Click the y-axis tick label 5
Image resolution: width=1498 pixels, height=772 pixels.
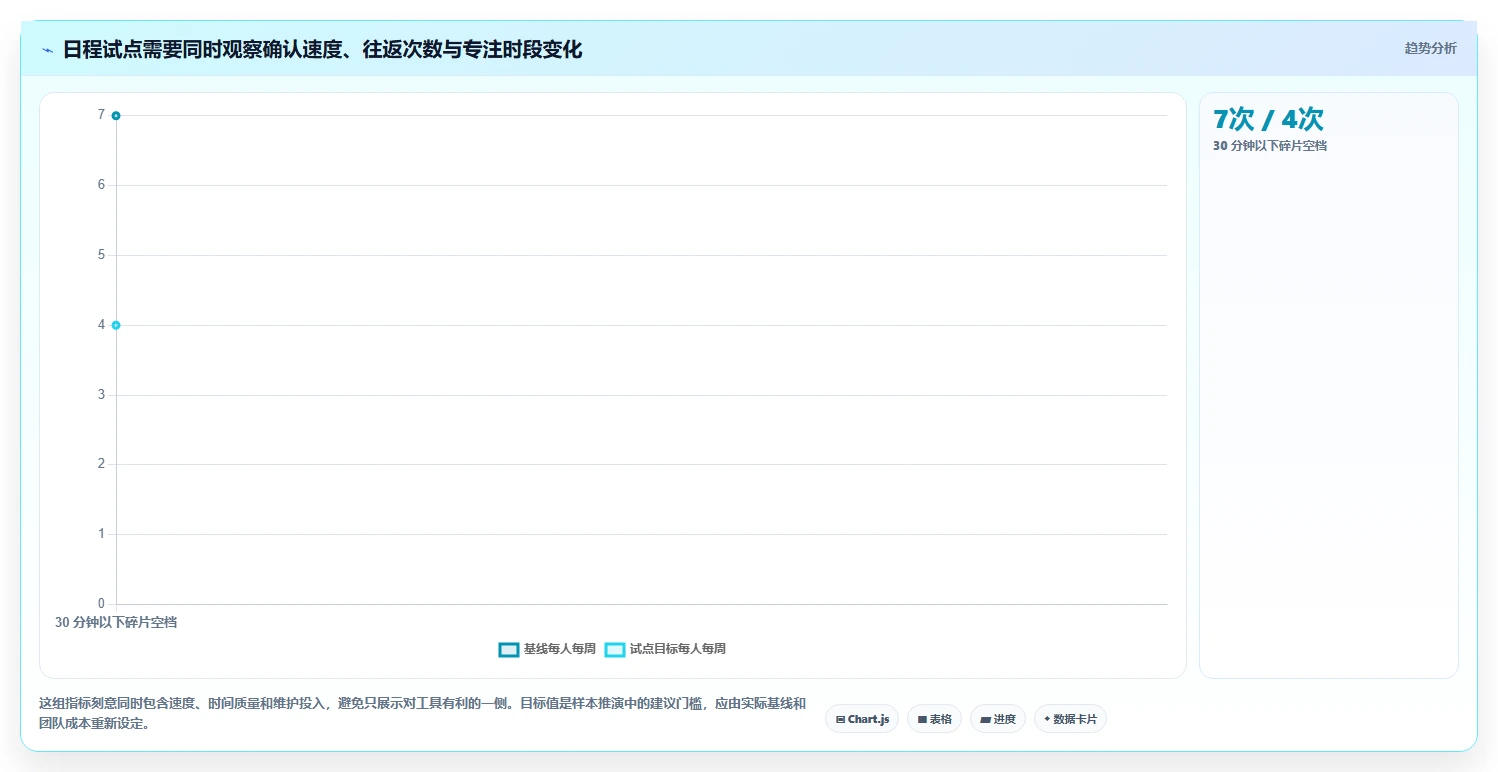pos(101,255)
